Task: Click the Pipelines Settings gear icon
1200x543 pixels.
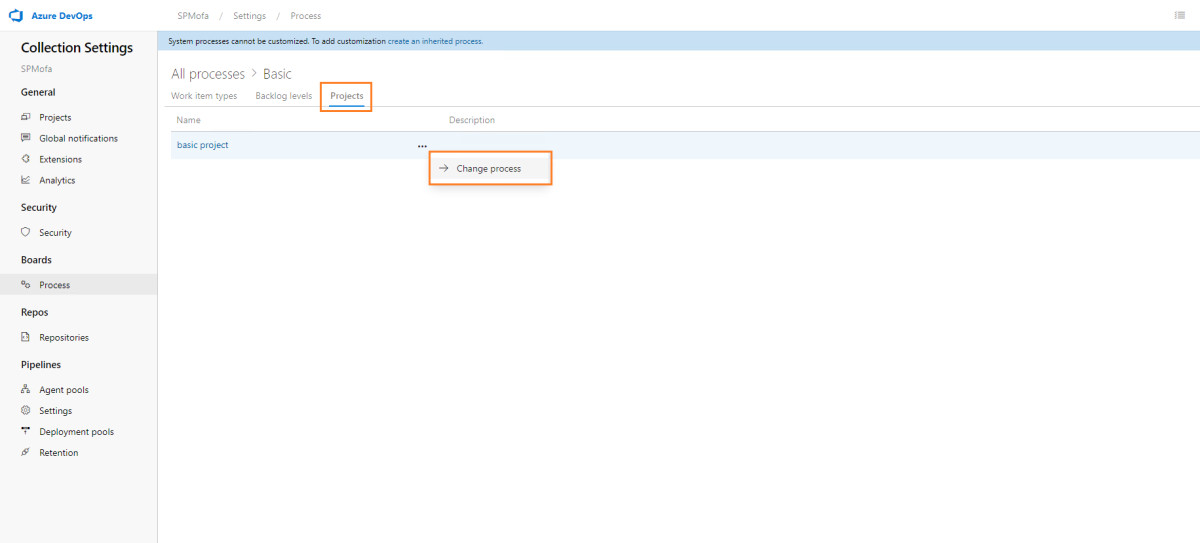Action: click(26, 411)
